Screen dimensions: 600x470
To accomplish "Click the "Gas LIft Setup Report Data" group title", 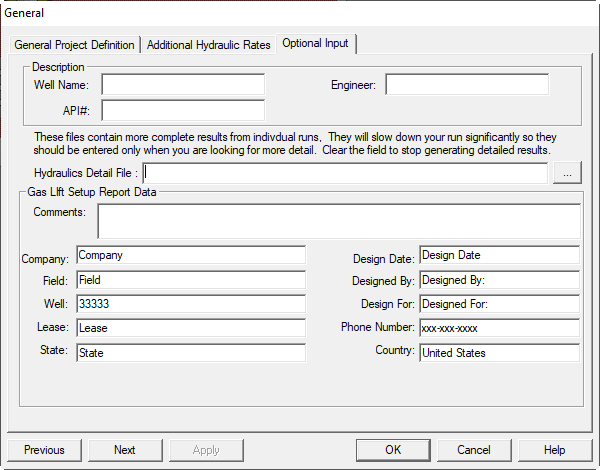I will 91,192.
